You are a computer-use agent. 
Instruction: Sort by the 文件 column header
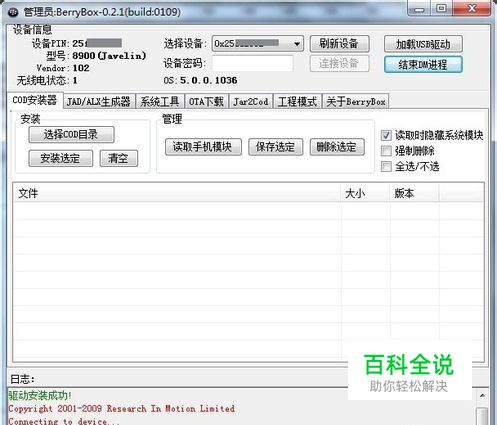(177, 193)
